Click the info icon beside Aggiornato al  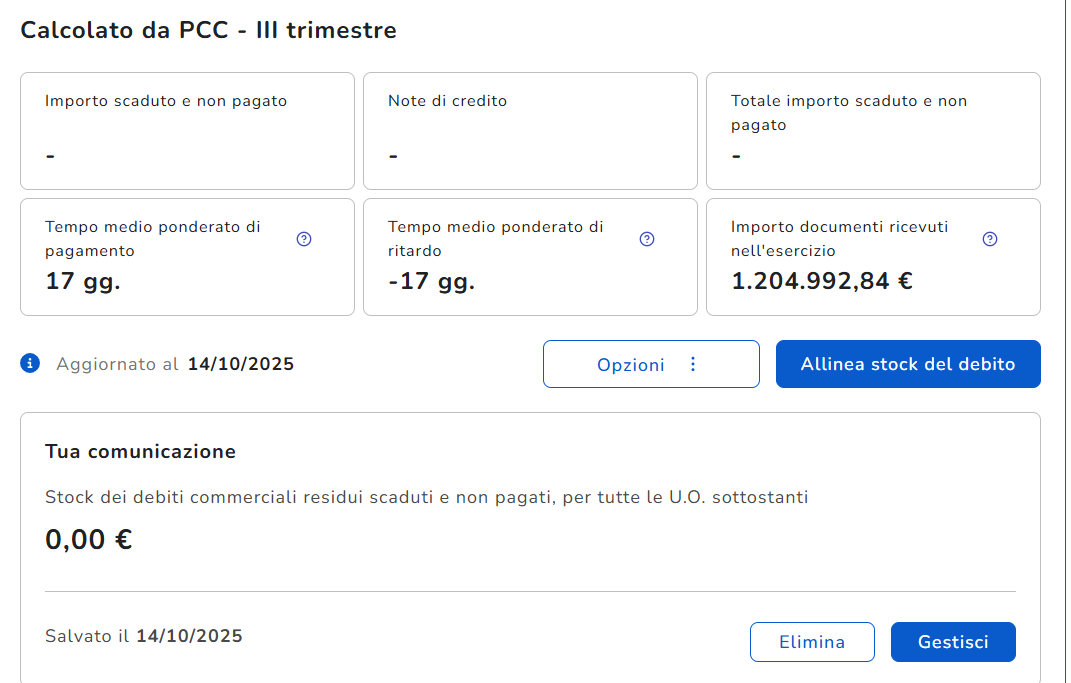[30, 364]
